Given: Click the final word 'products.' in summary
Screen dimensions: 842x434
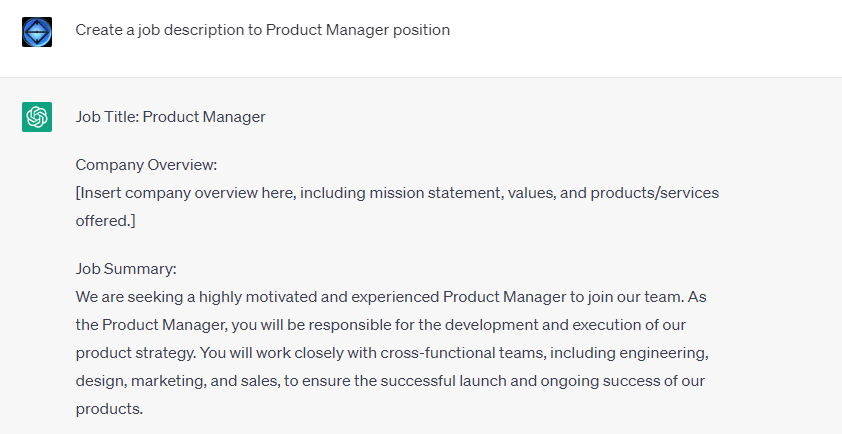Looking at the screenshot, I should (x=109, y=409).
